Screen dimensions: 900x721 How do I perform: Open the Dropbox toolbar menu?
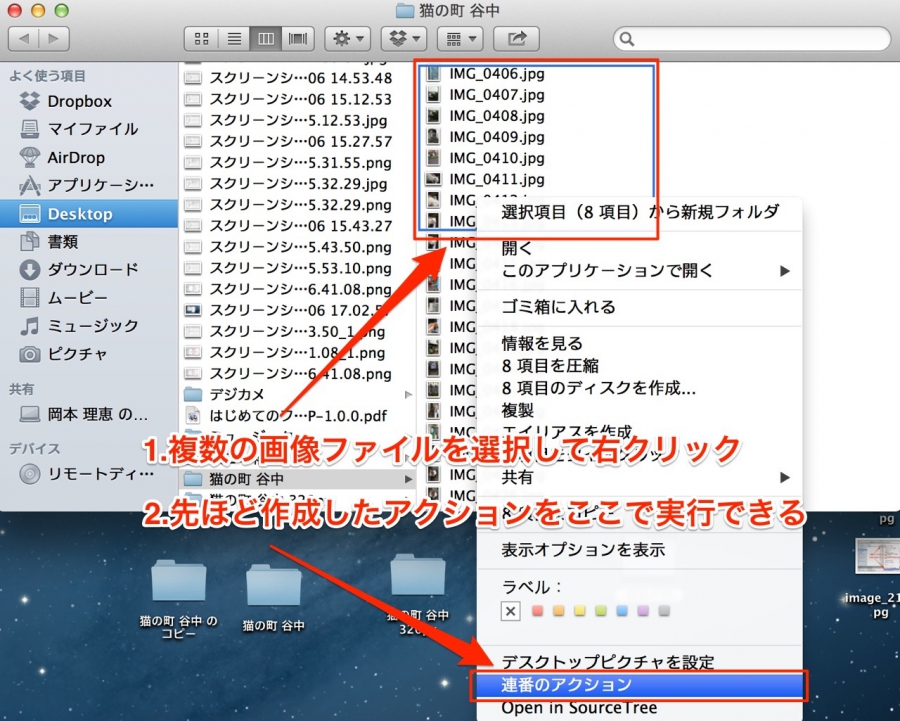coord(404,39)
